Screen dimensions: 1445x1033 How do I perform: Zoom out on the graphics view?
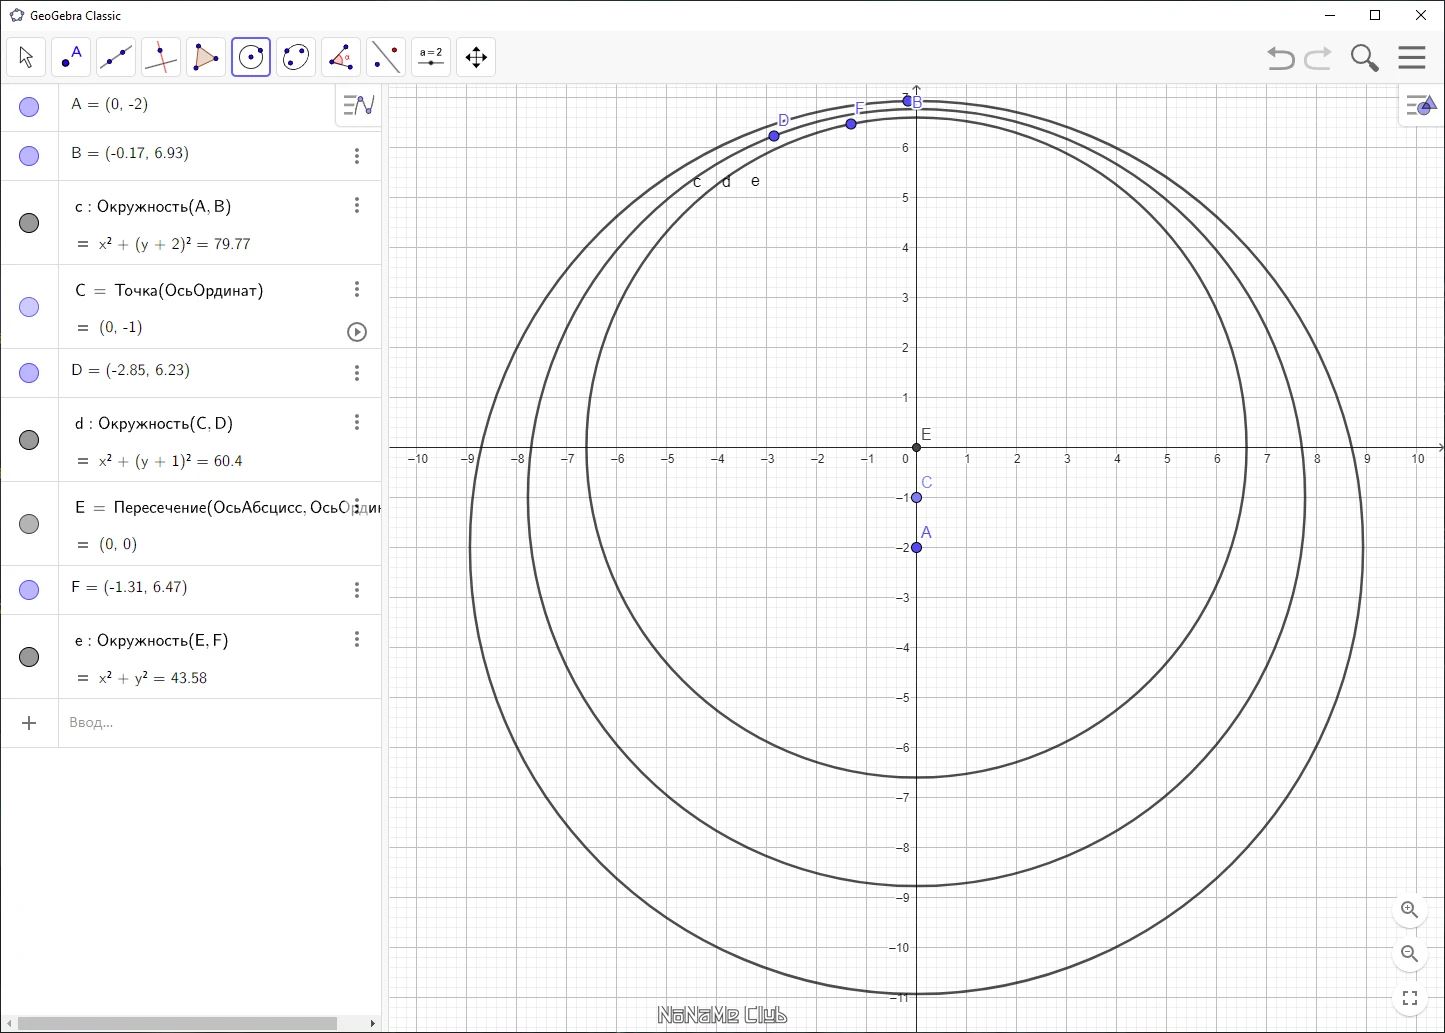1410,954
